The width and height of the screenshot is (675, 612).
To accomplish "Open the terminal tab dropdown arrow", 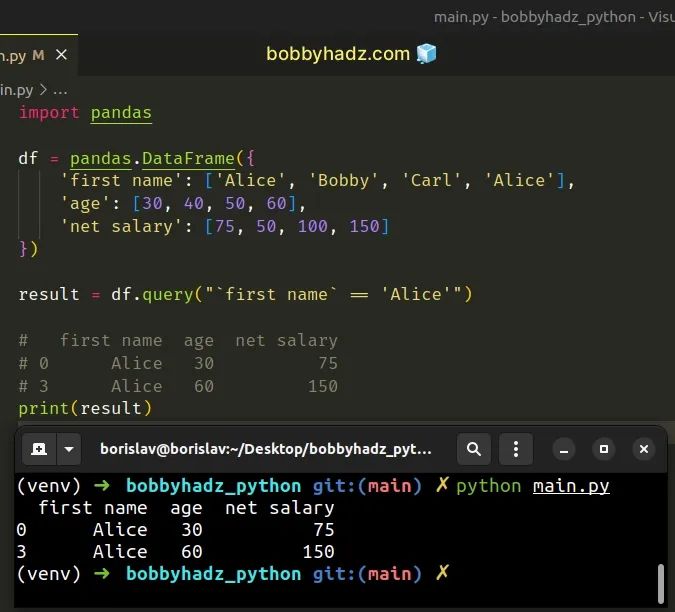I will click(x=69, y=449).
